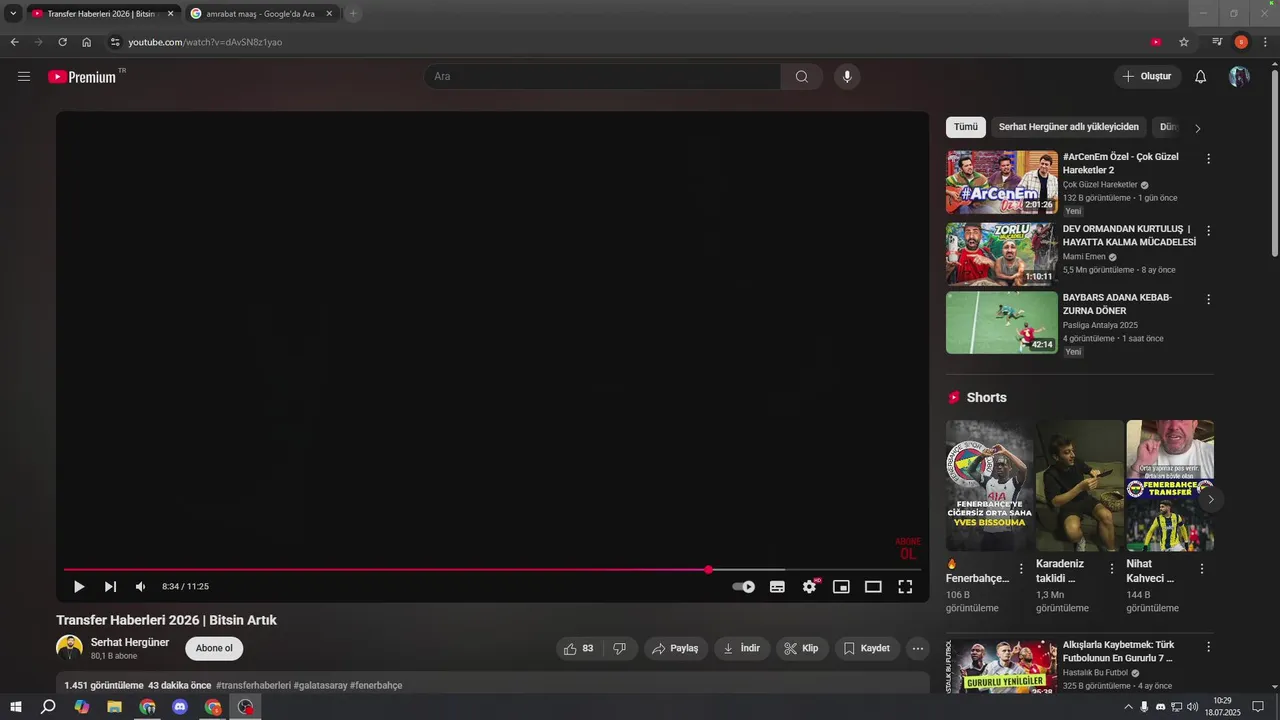Click the #transferhaberleri hashtag
Screen dimensions: 1280x720
click(253, 686)
